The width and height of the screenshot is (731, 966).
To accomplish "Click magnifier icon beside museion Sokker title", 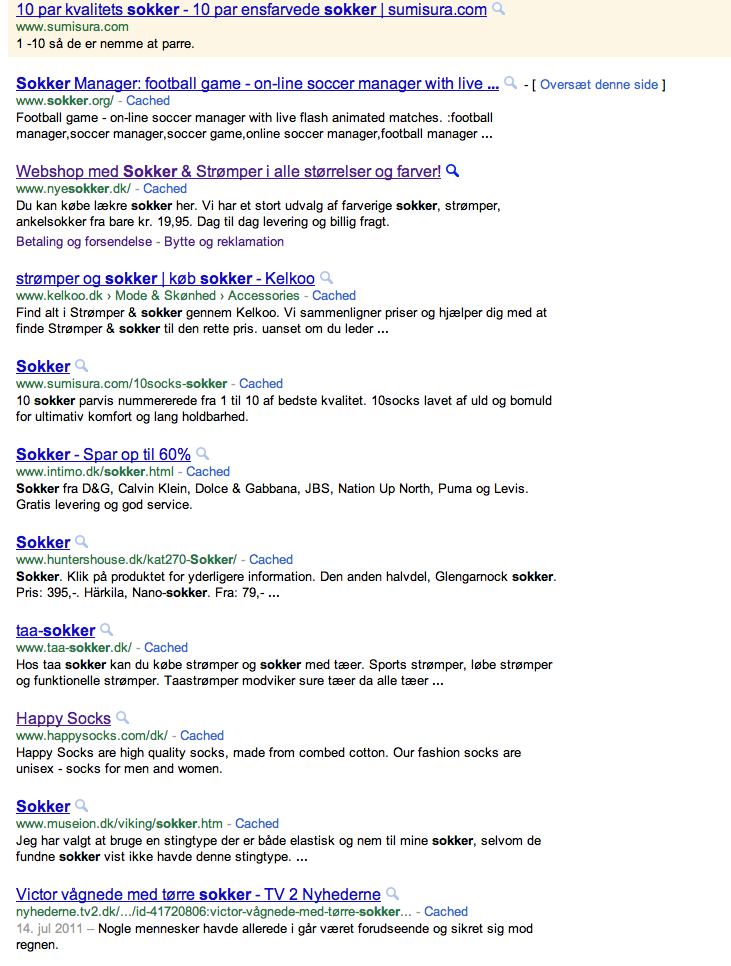I will pyautogui.click(x=81, y=806).
